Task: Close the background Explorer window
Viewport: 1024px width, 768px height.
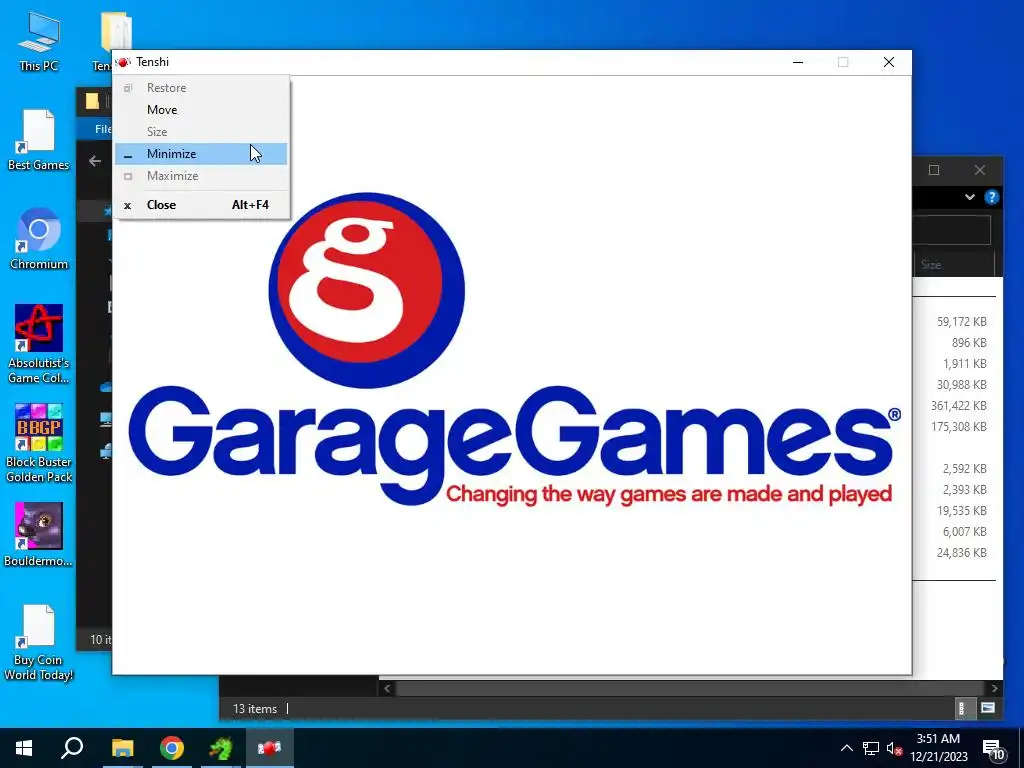Action: coord(980,170)
